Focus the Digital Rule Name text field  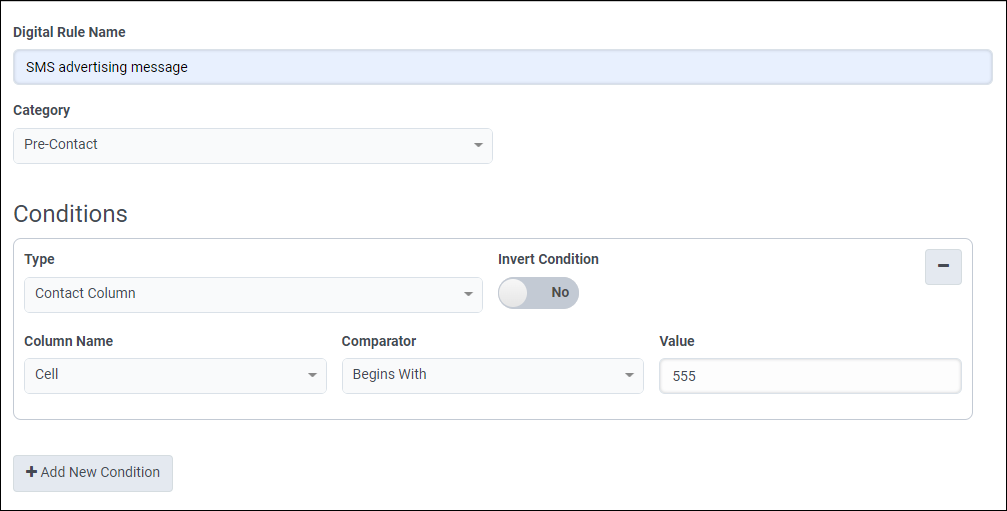click(x=502, y=67)
